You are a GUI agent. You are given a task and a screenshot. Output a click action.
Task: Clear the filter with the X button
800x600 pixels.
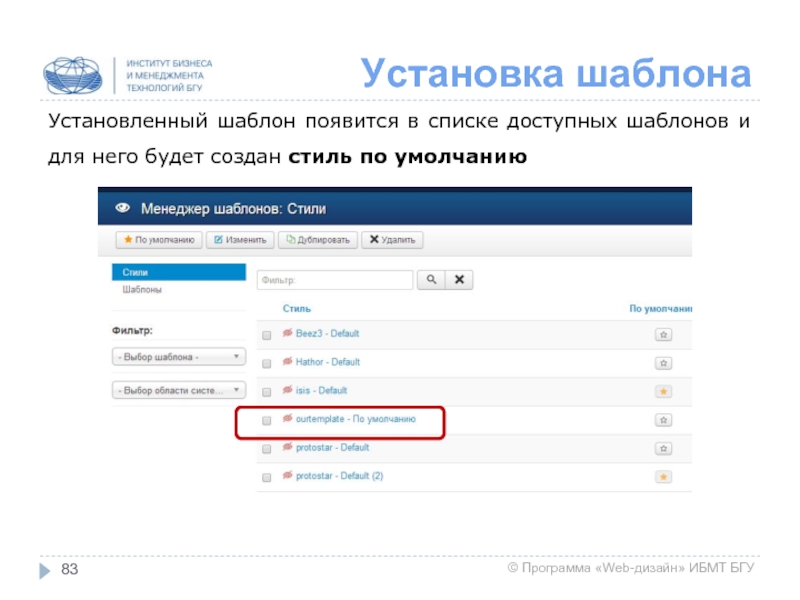pyautogui.click(x=459, y=280)
